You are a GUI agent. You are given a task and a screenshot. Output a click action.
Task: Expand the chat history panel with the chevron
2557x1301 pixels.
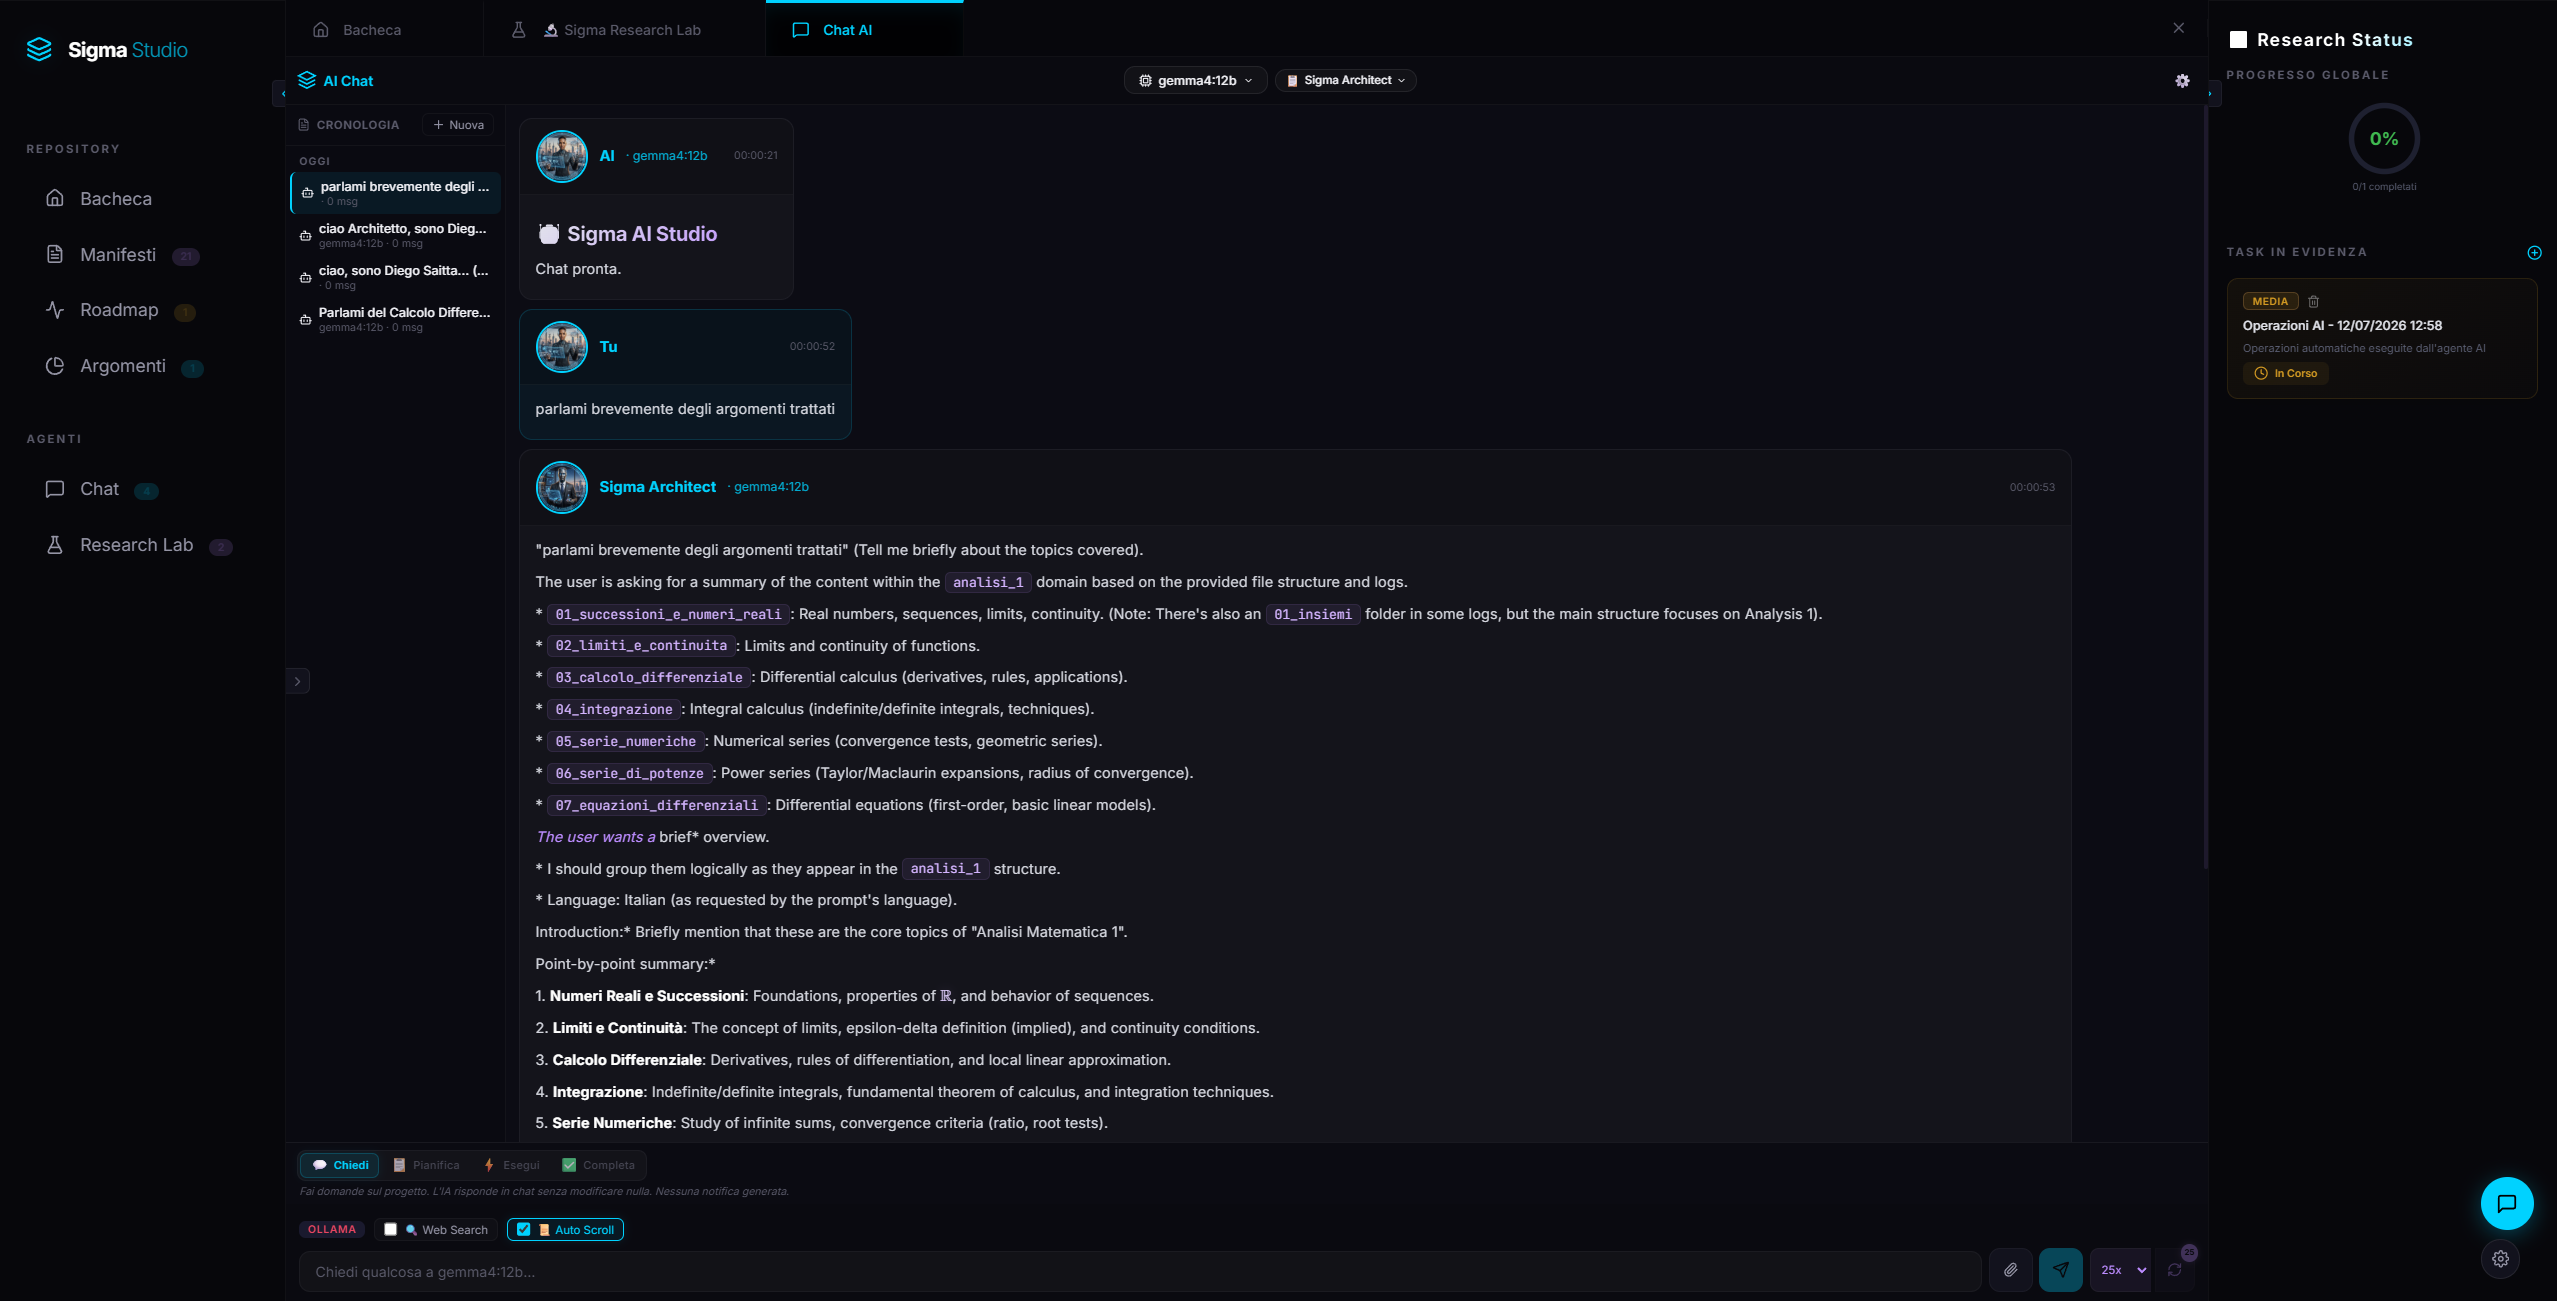coord(298,682)
